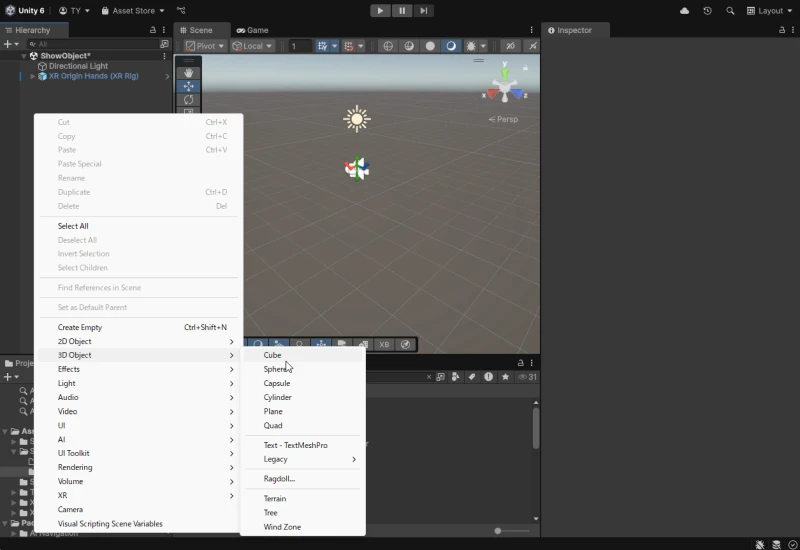Click the Hierarchy search field
The height and width of the screenshot is (550, 800).
tap(93, 44)
